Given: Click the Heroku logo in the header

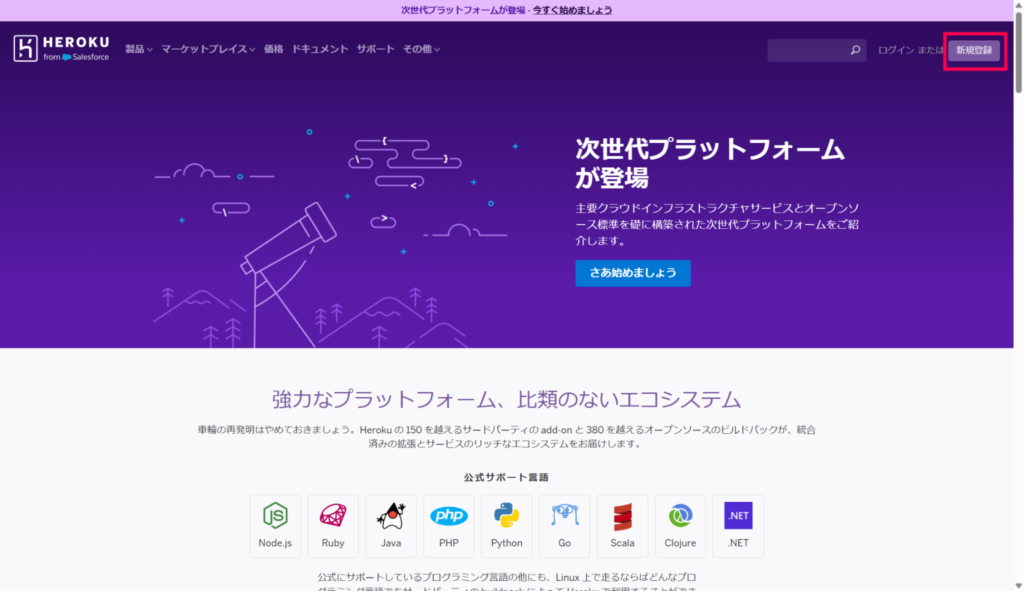Looking at the screenshot, I should tap(61, 49).
